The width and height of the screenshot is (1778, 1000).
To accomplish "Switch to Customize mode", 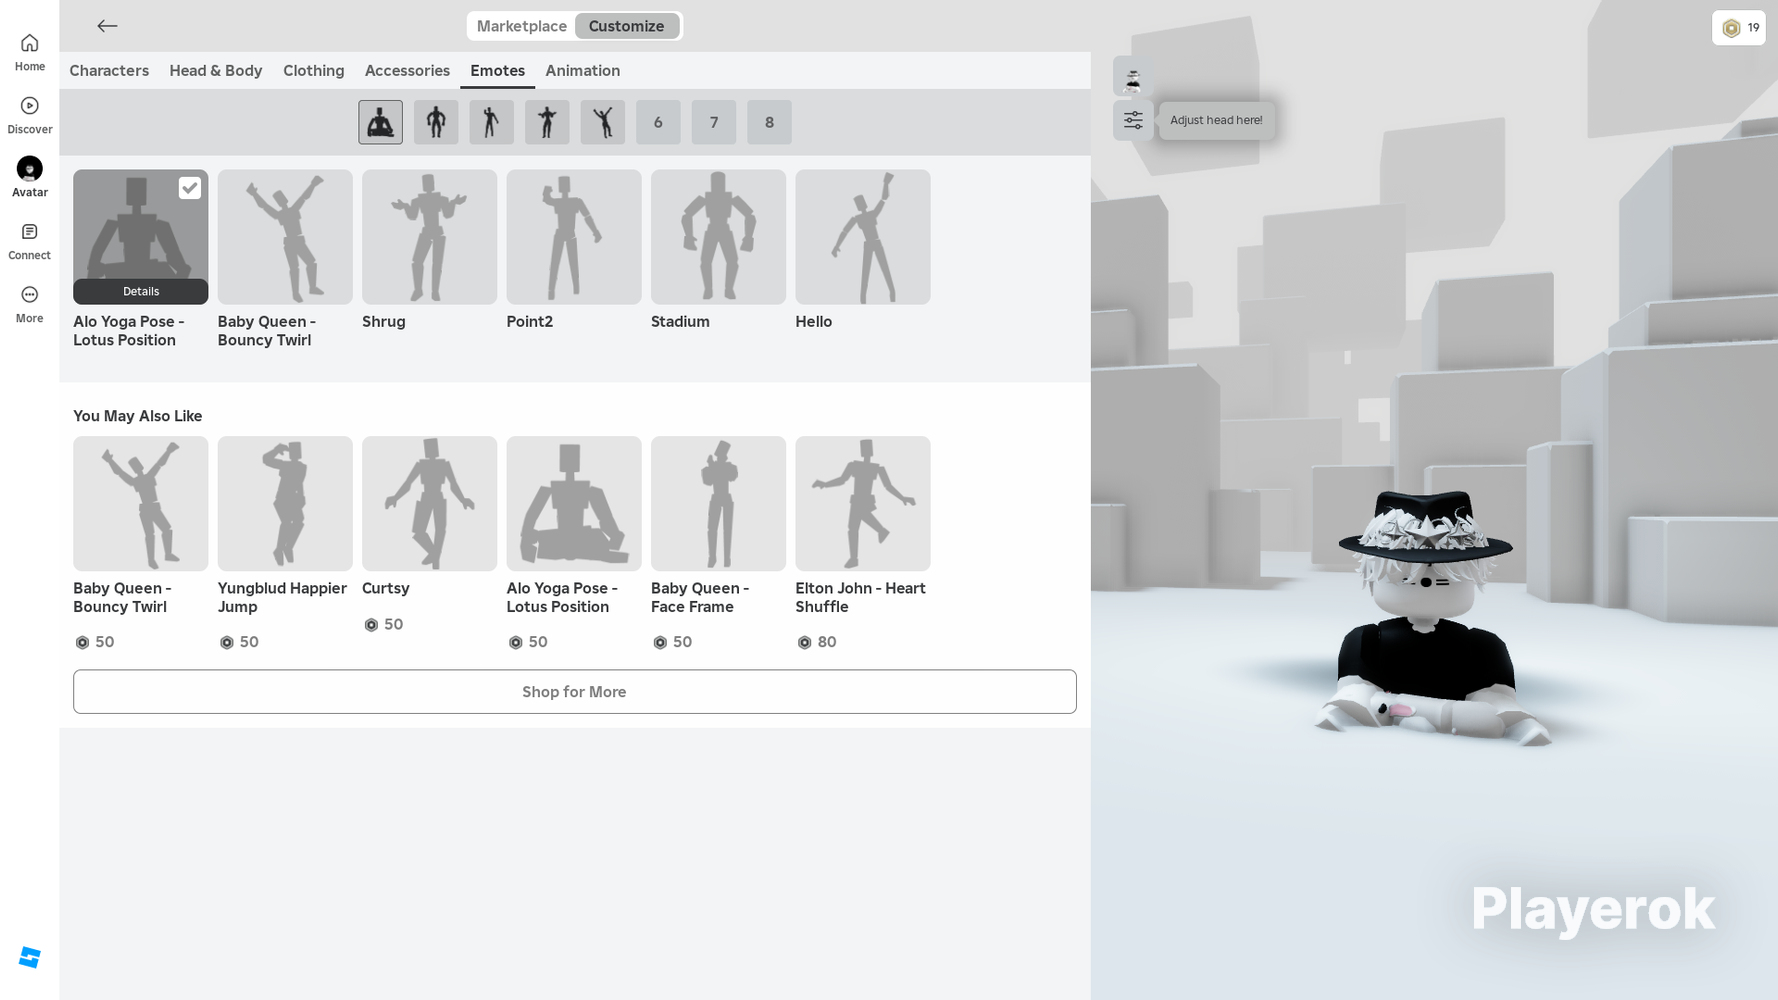I will [627, 26].
